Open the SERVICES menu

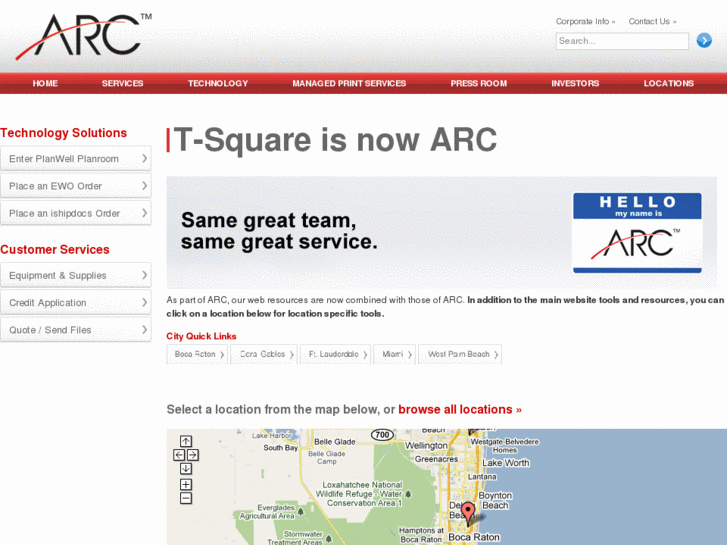122,83
